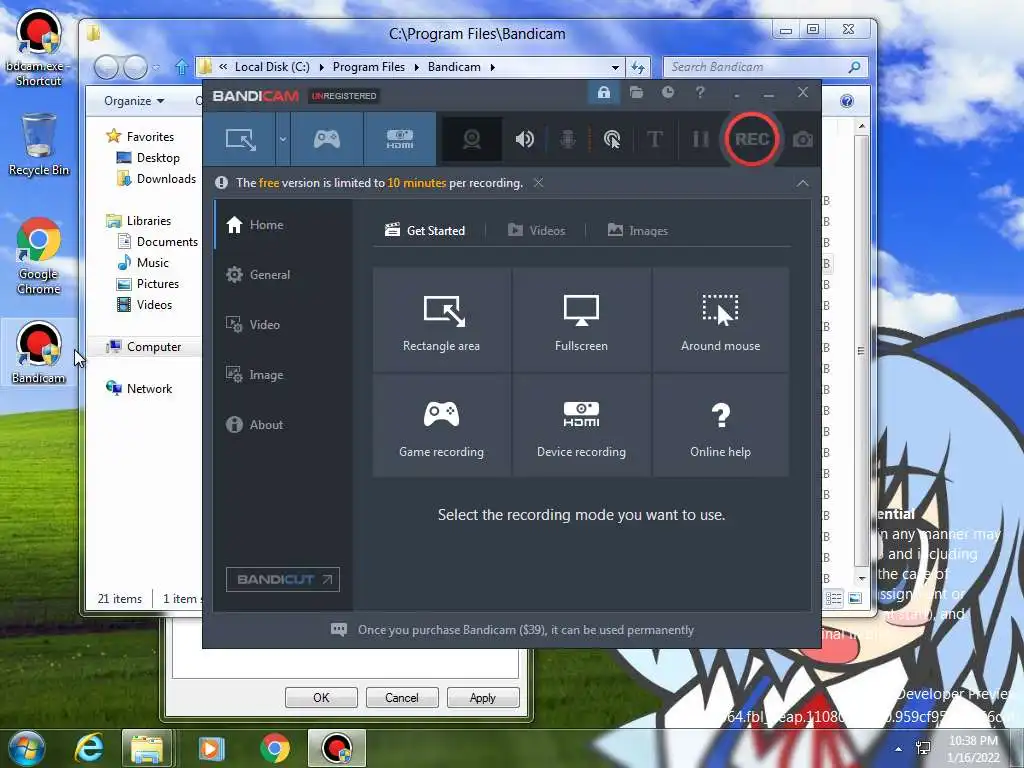Select Music library
Viewport: 1024px width, 768px height.
pos(143,263)
